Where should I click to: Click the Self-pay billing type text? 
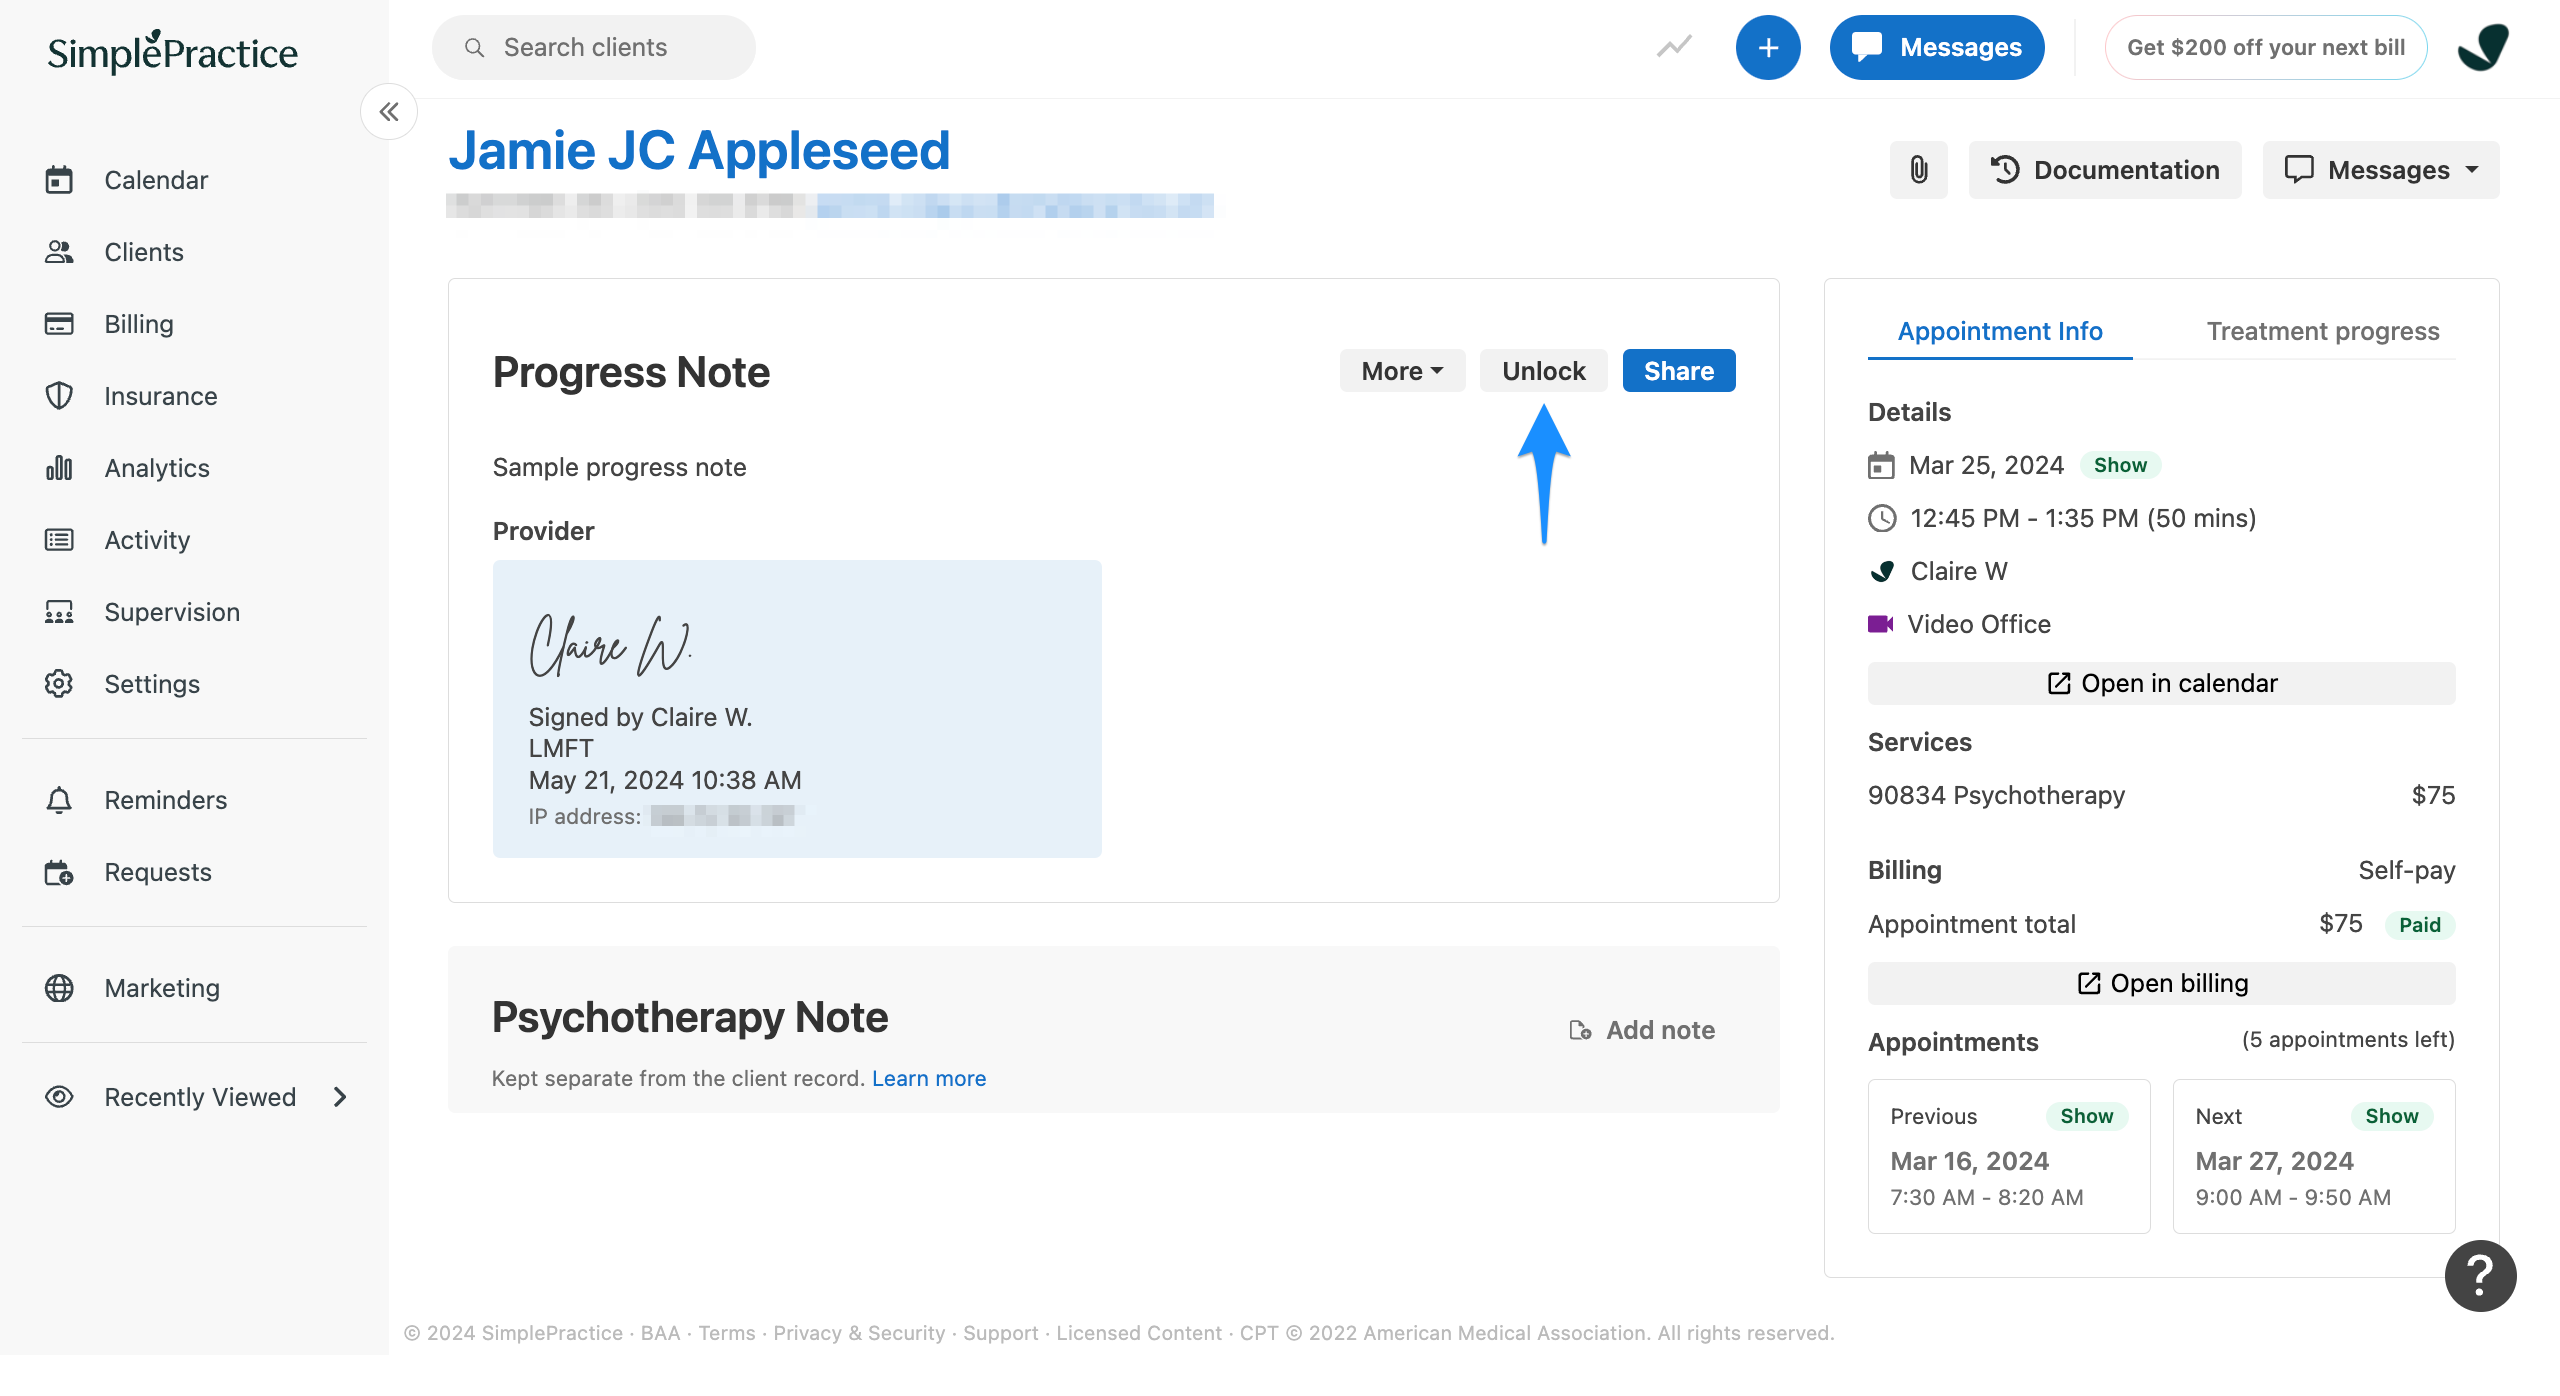2406,870
